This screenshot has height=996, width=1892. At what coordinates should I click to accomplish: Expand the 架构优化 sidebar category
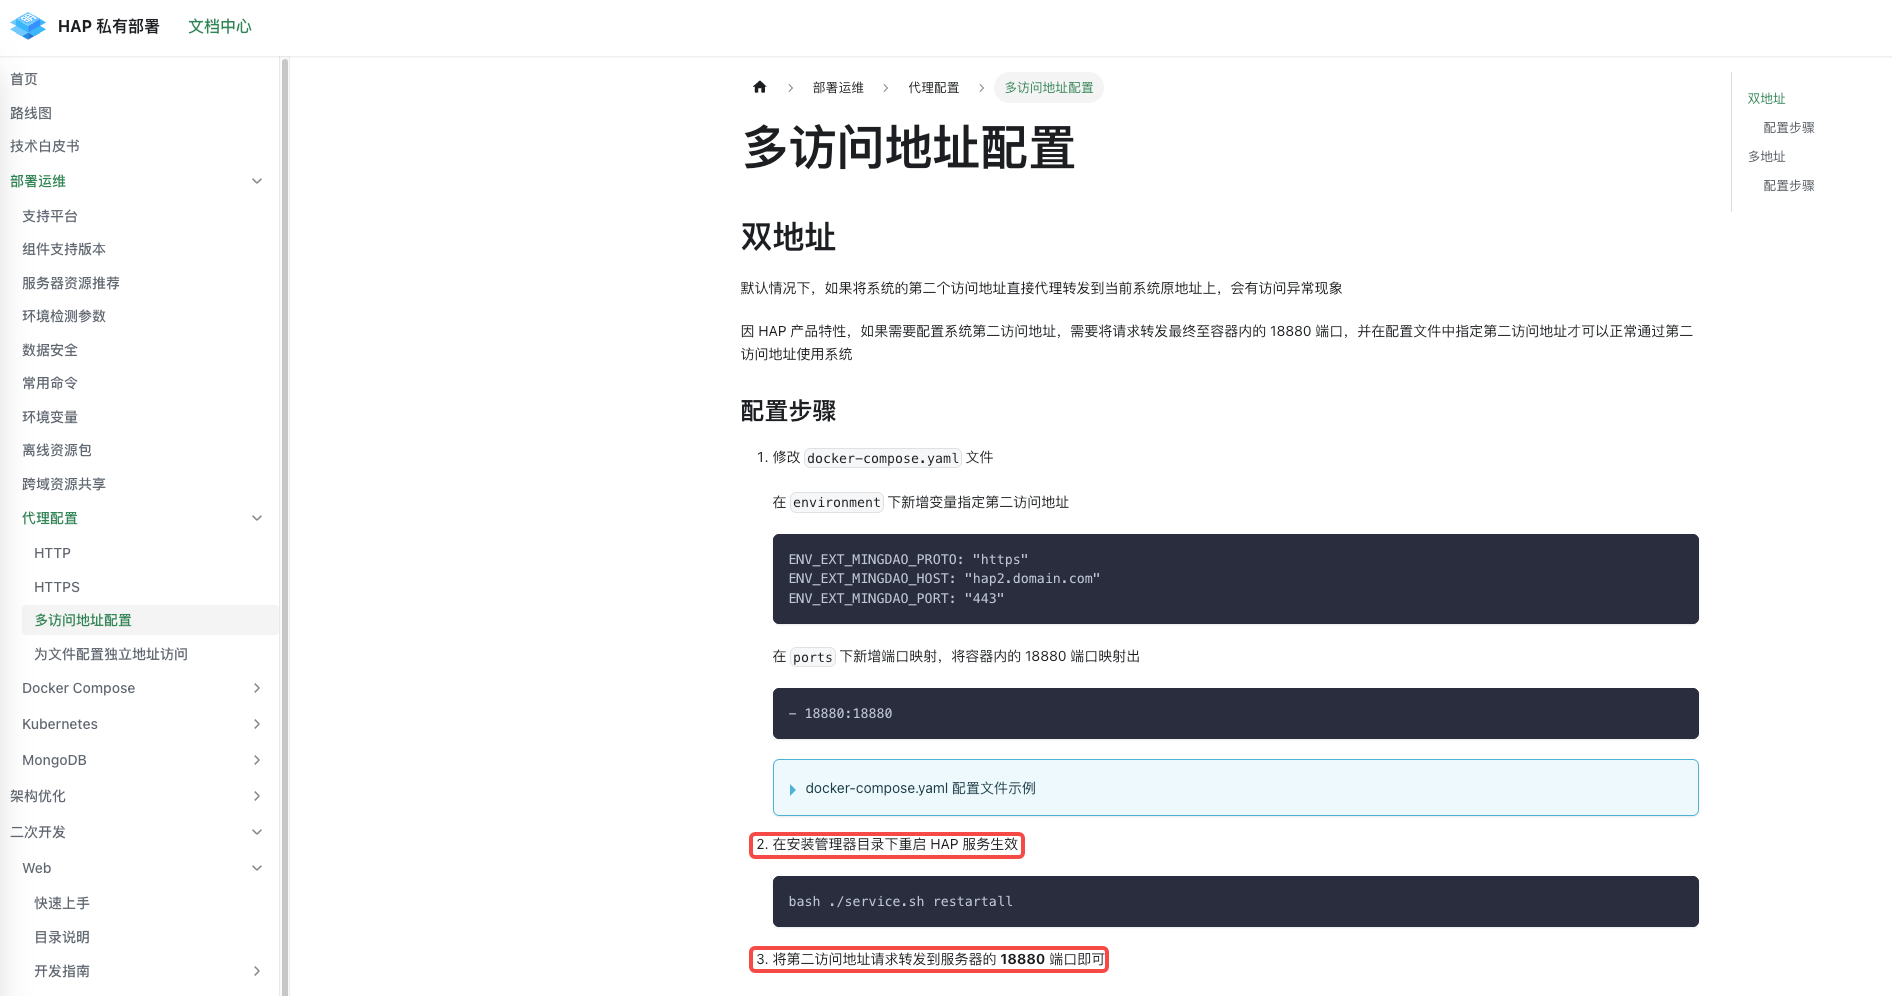(x=257, y=796)
